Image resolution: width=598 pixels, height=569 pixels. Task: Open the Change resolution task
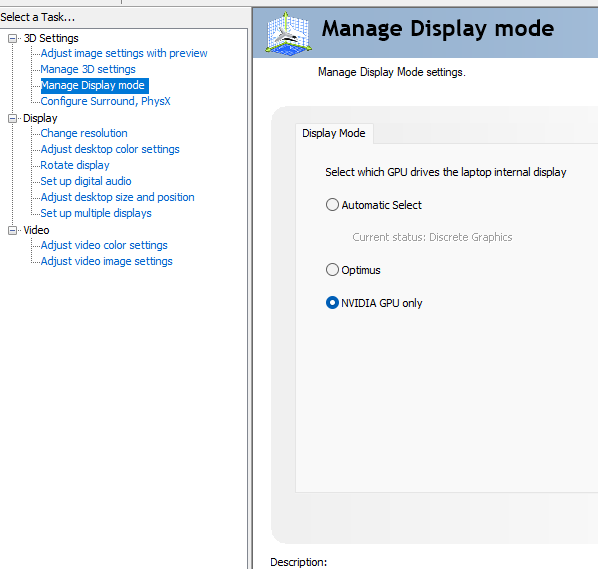pos(84,133)
